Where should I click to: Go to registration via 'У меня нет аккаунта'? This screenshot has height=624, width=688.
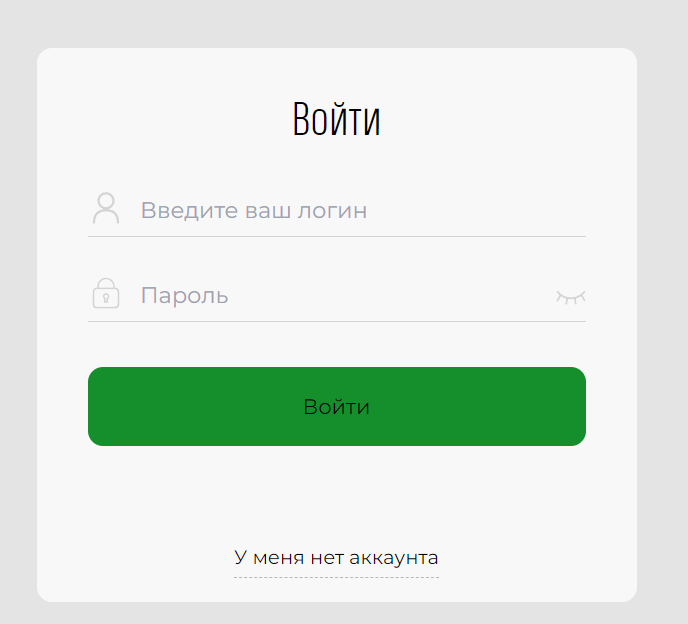(x=336, y=558)
